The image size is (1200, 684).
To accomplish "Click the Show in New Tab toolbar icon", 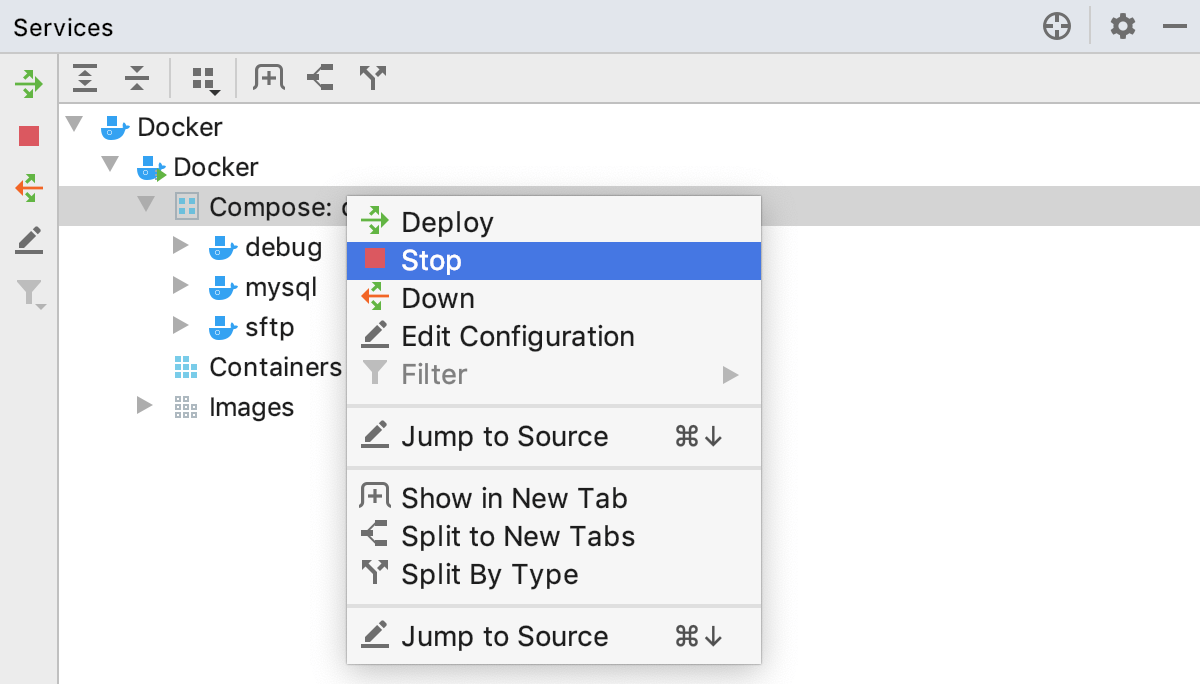I will 268,77.
